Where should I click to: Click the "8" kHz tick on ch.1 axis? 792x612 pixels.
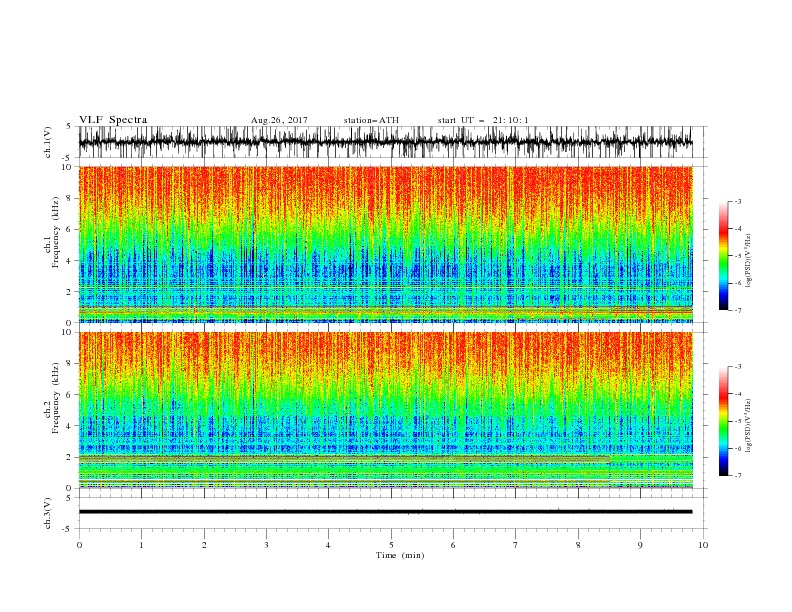click(x=70, y=198)
